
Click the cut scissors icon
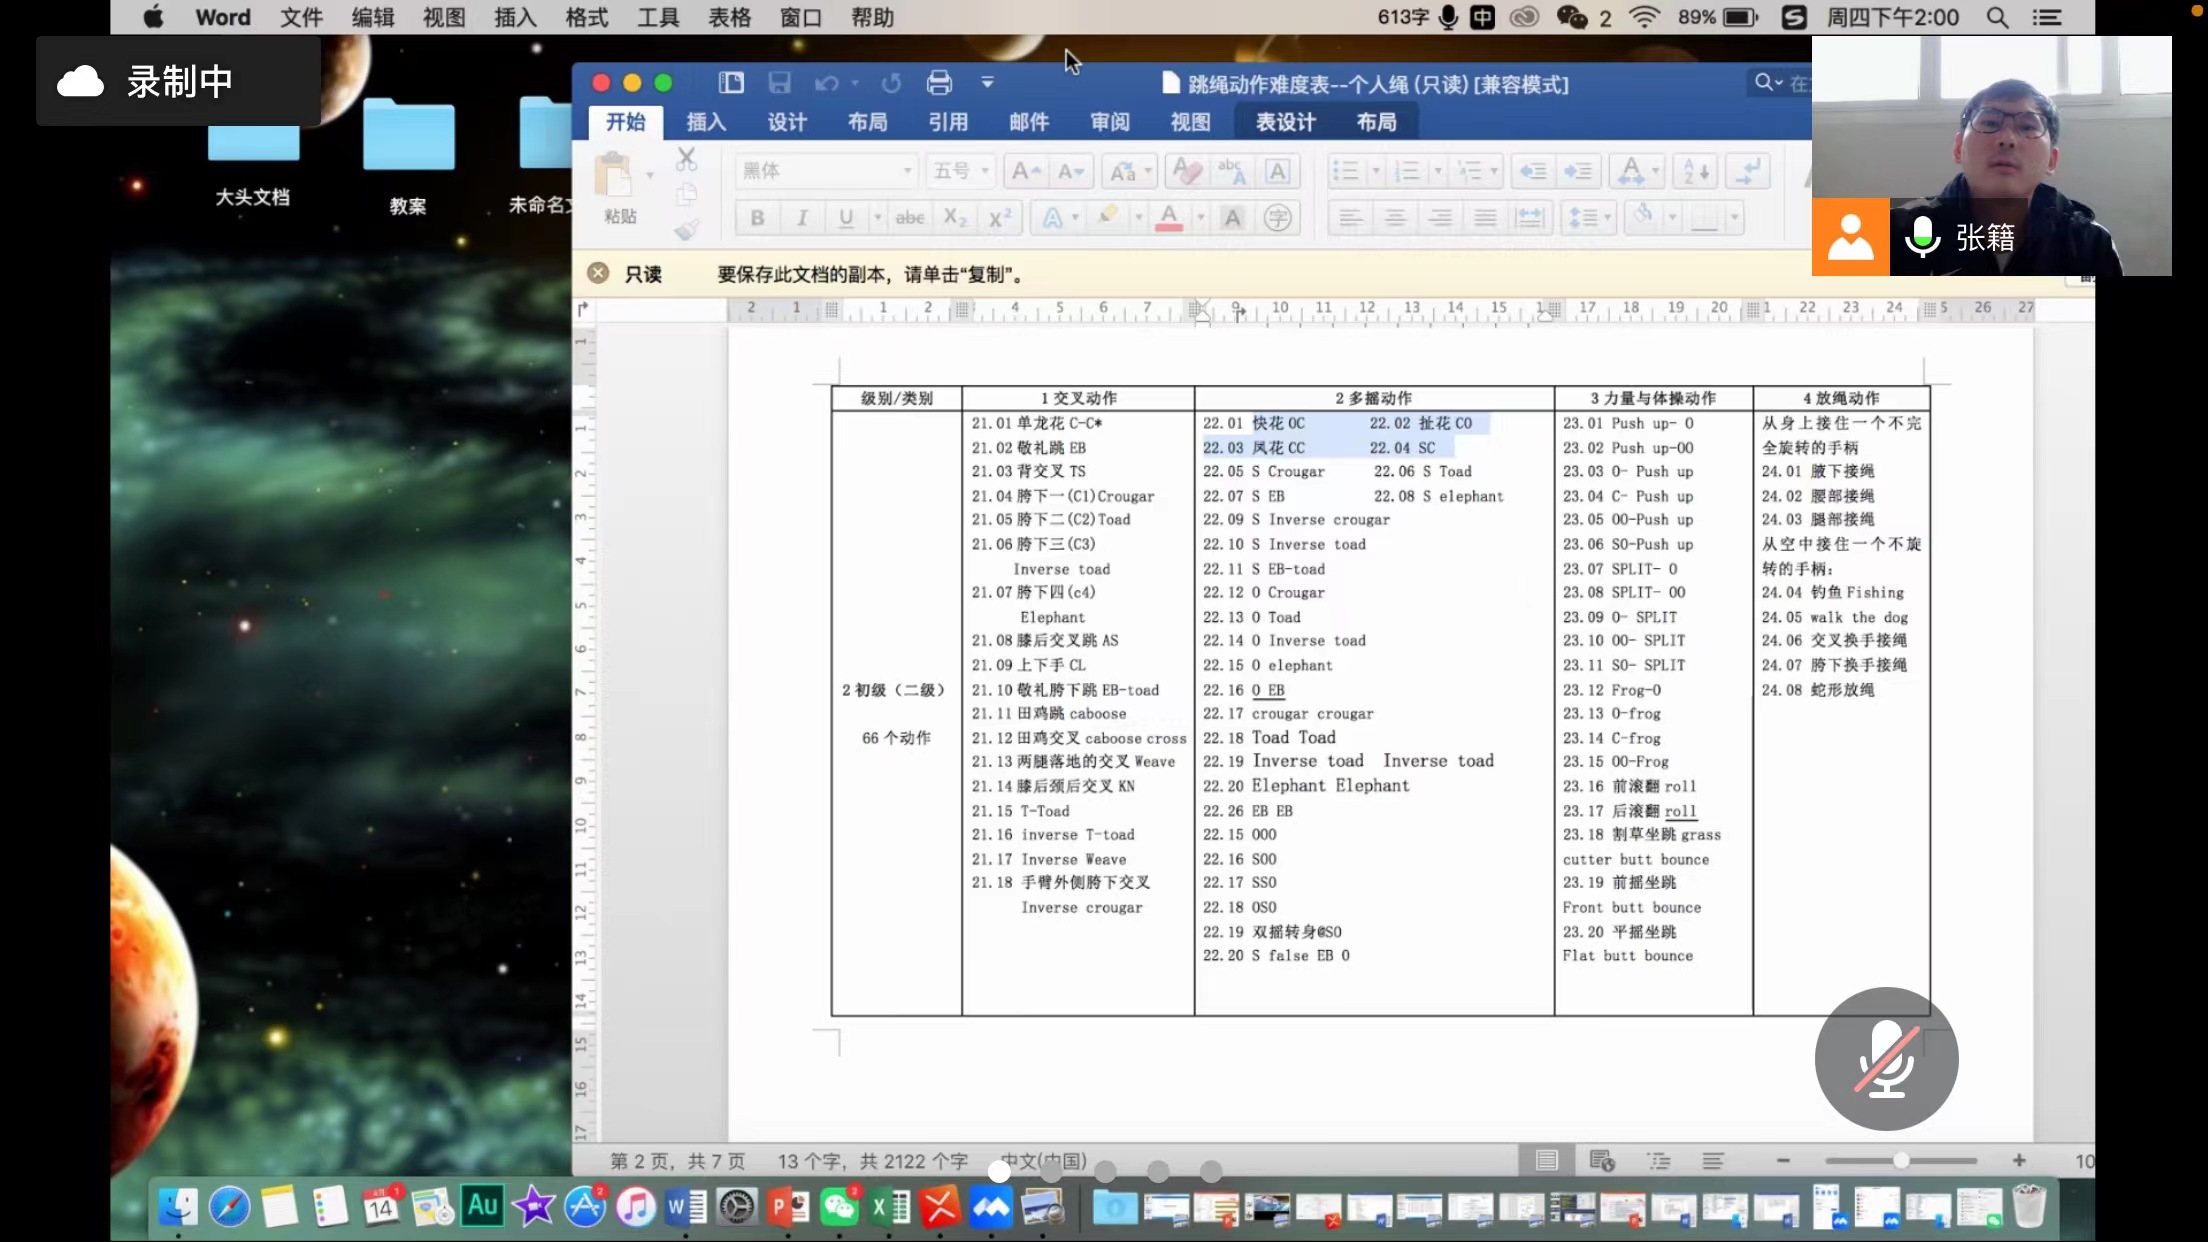point(686,159)
